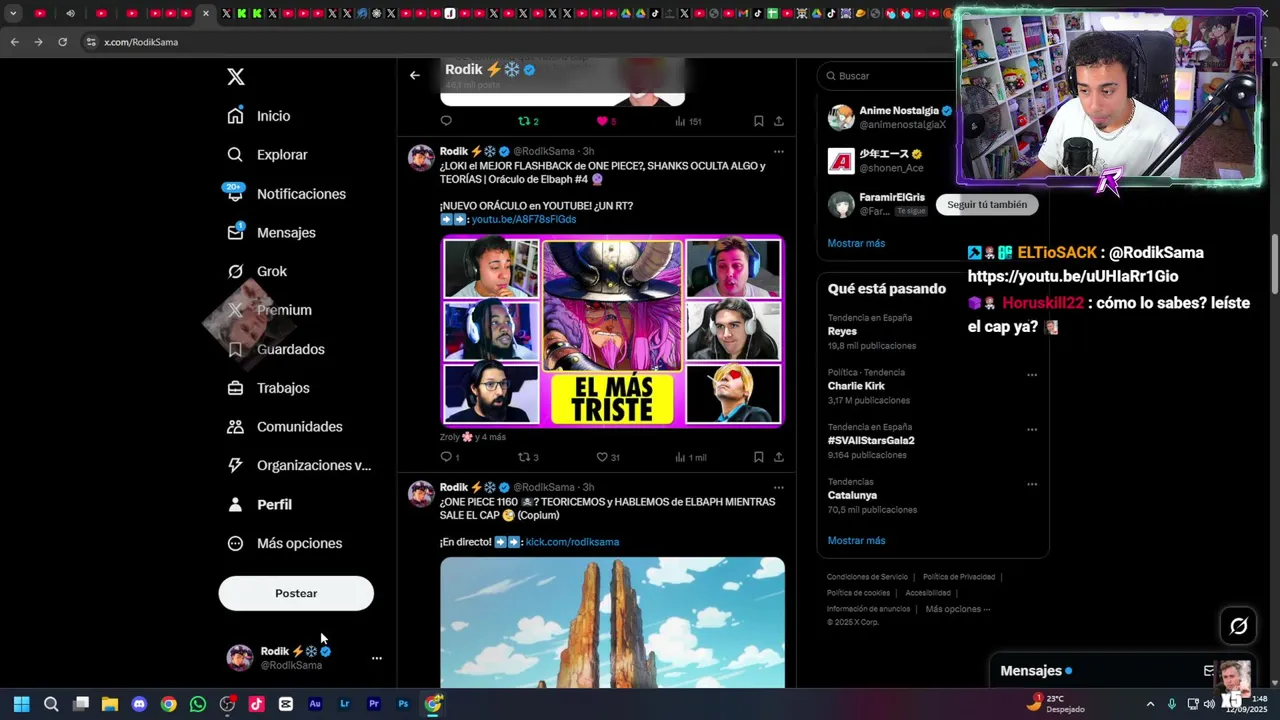This screenshot has width=1280, height=720.
Task: Unlike the post with 5 likes
Action: pyautogui.click(x=606, y=121)
